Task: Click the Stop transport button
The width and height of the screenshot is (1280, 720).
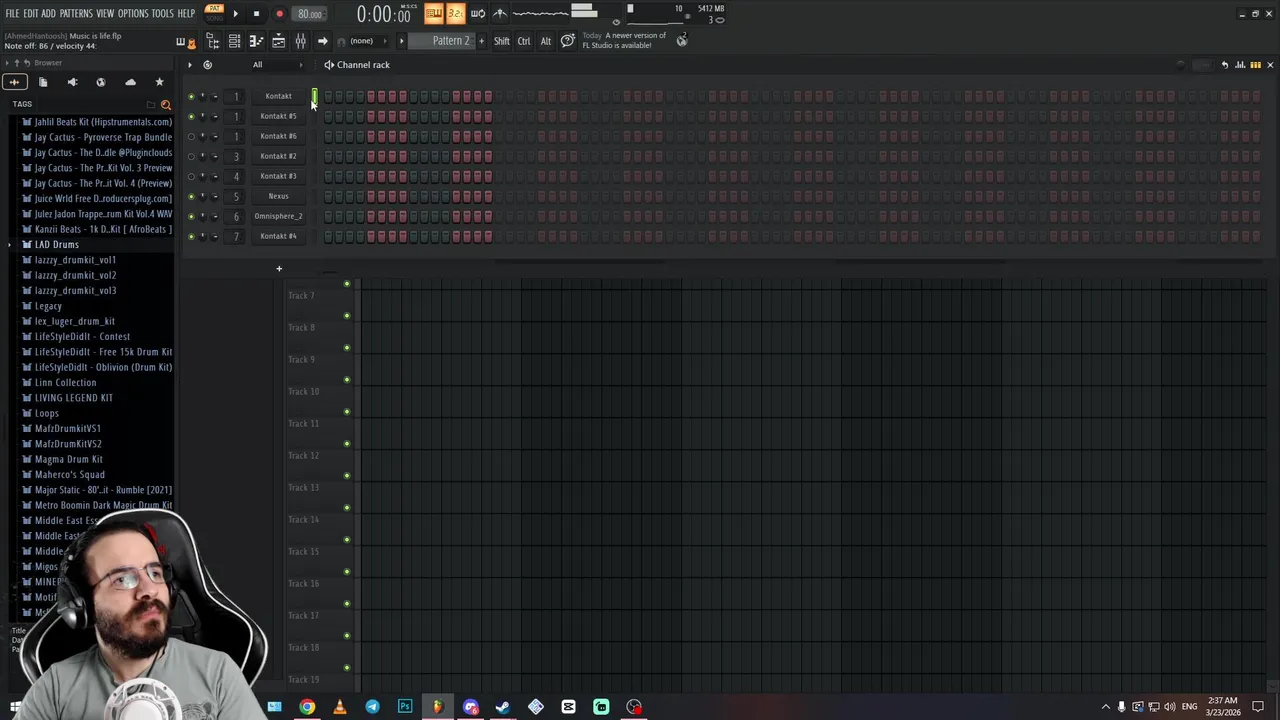Action: click(x=256, y=14)
